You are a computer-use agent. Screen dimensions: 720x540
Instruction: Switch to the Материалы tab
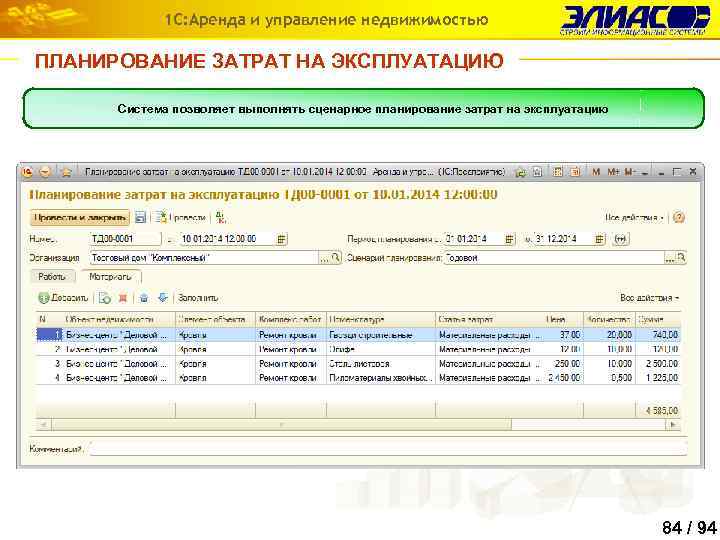click(110, 277)
